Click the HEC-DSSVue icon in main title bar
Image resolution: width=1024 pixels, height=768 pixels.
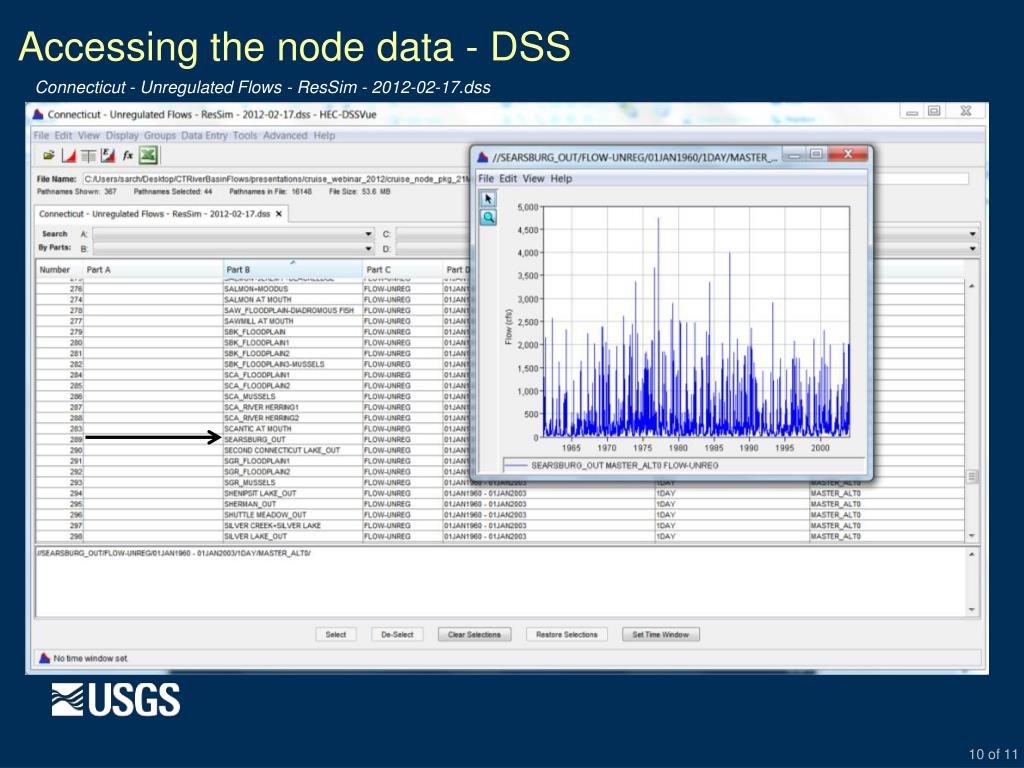point(39,114)
